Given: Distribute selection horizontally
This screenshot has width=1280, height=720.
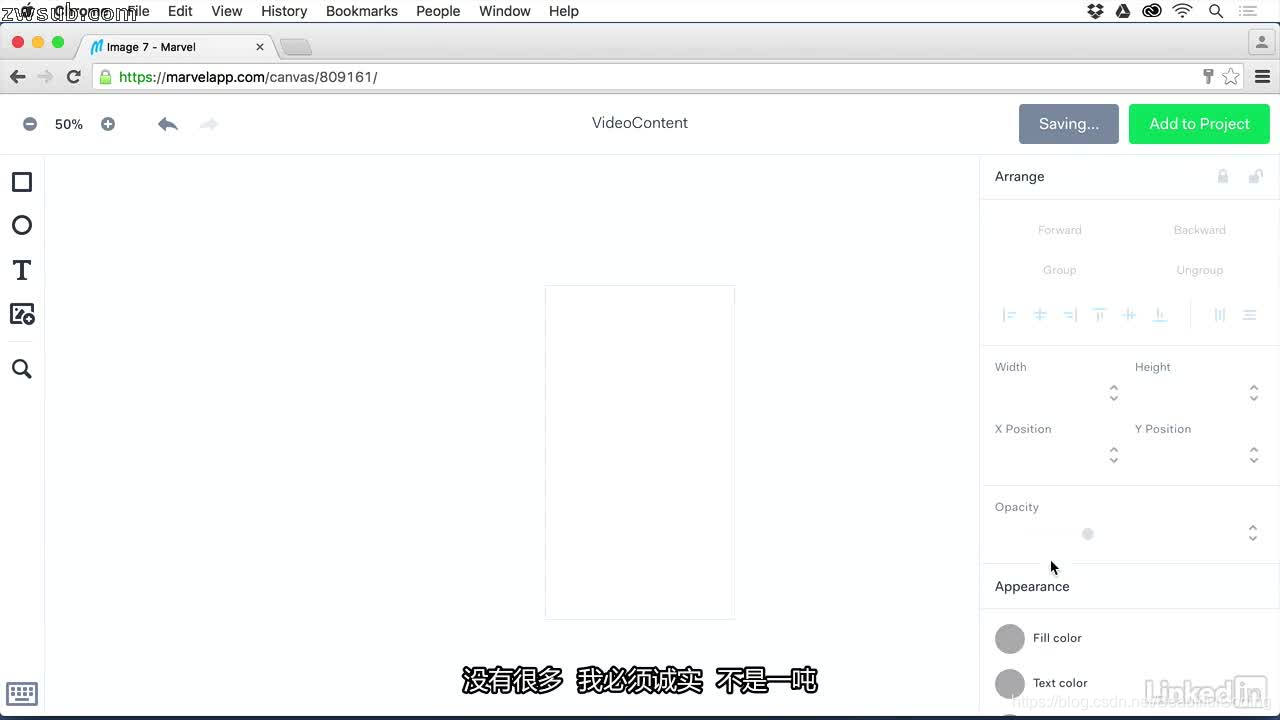Looking at the screenshot, I should coord(1220,315).
